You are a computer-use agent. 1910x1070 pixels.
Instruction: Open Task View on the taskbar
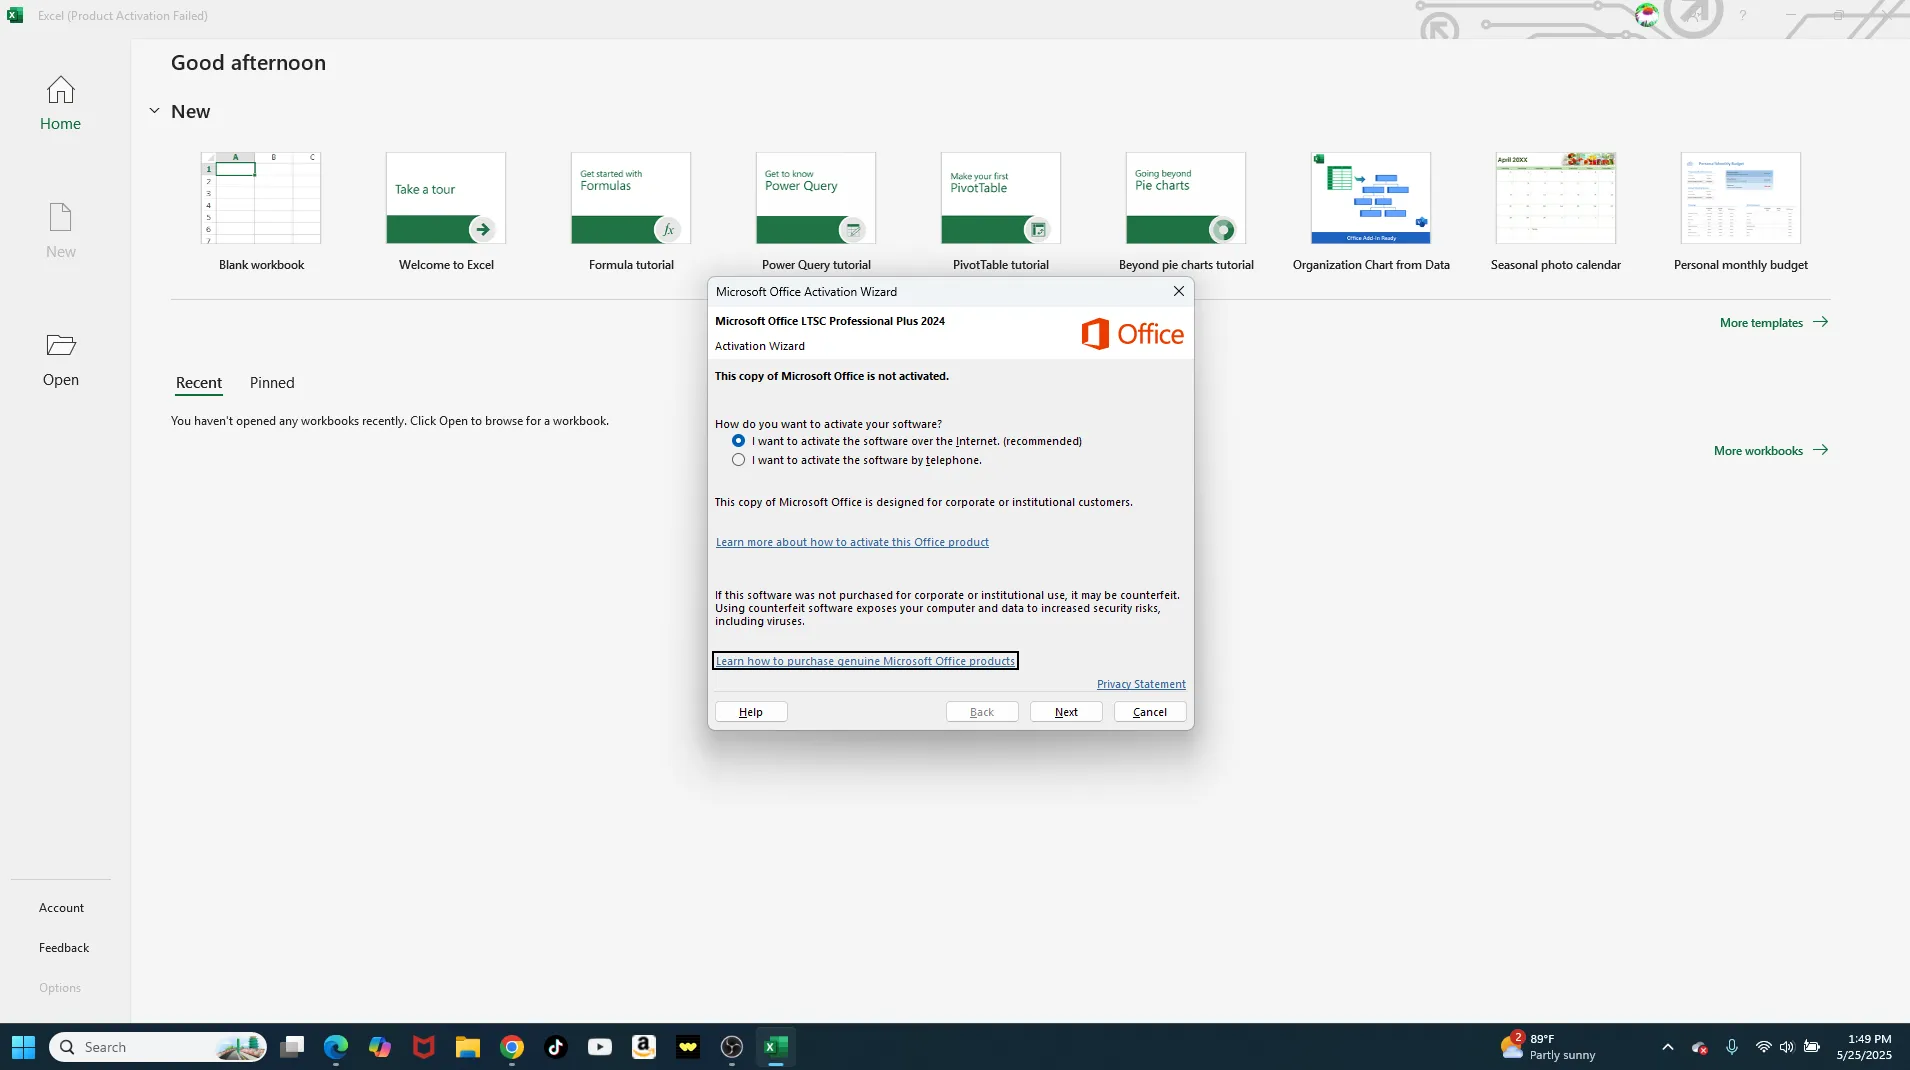coord(292,1047)
